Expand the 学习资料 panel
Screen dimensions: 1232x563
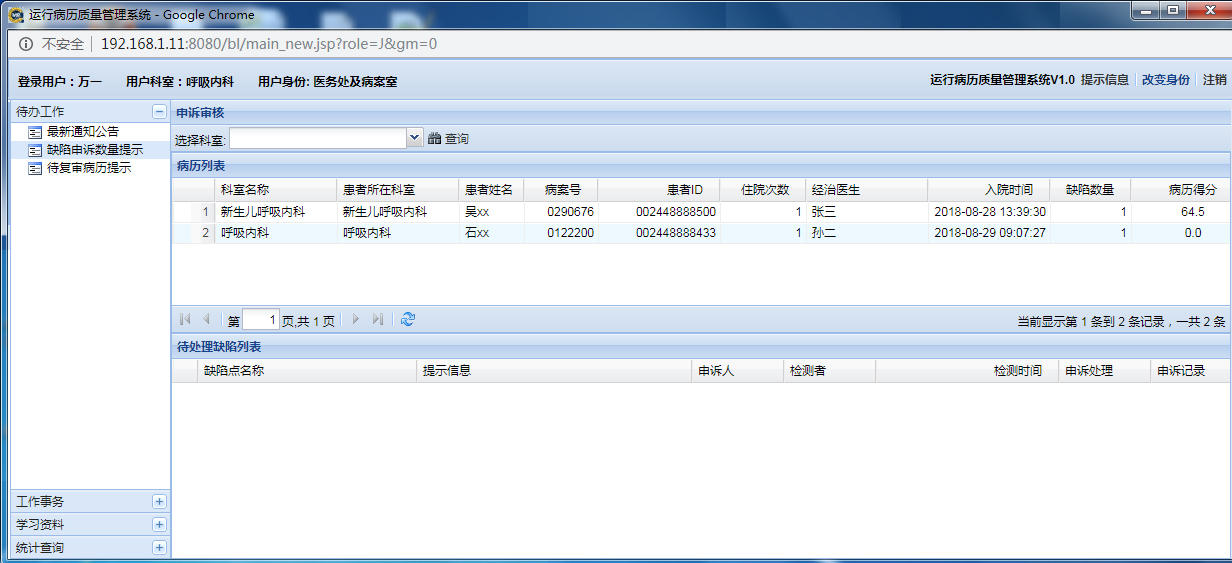(x=159, y=525)
